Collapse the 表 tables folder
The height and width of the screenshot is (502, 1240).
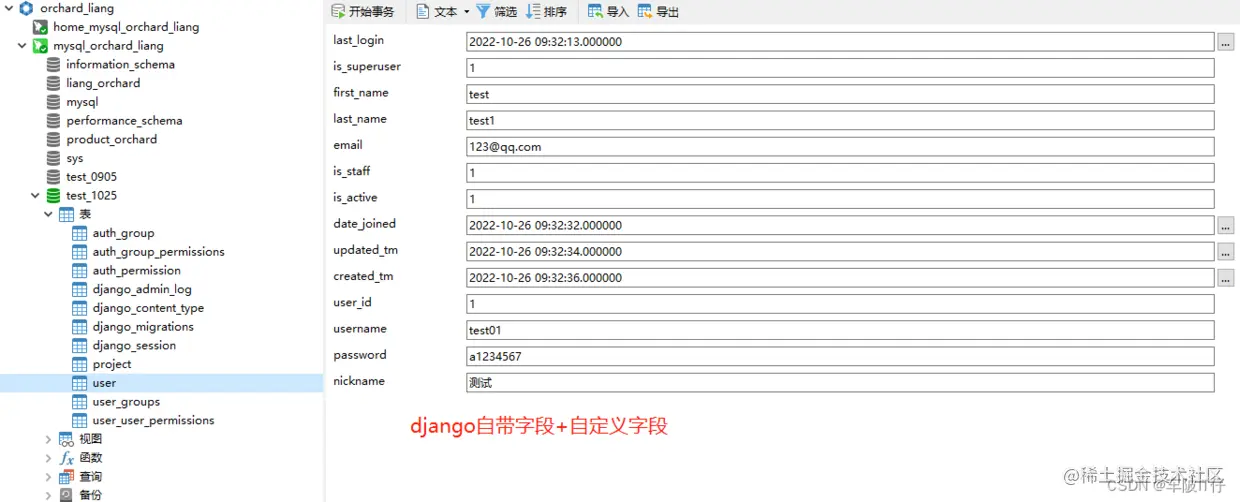(x=49, y=215)
